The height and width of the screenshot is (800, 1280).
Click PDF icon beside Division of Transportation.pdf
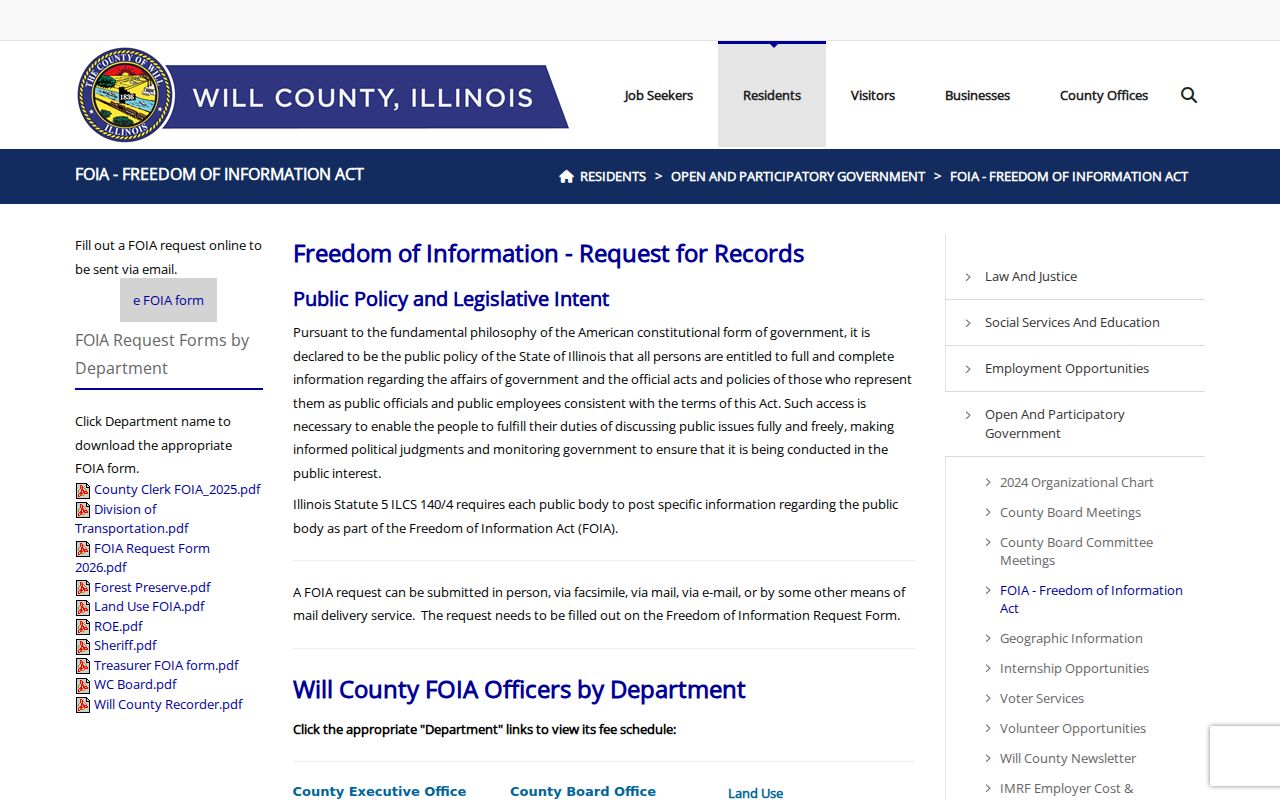coord(83,510)
